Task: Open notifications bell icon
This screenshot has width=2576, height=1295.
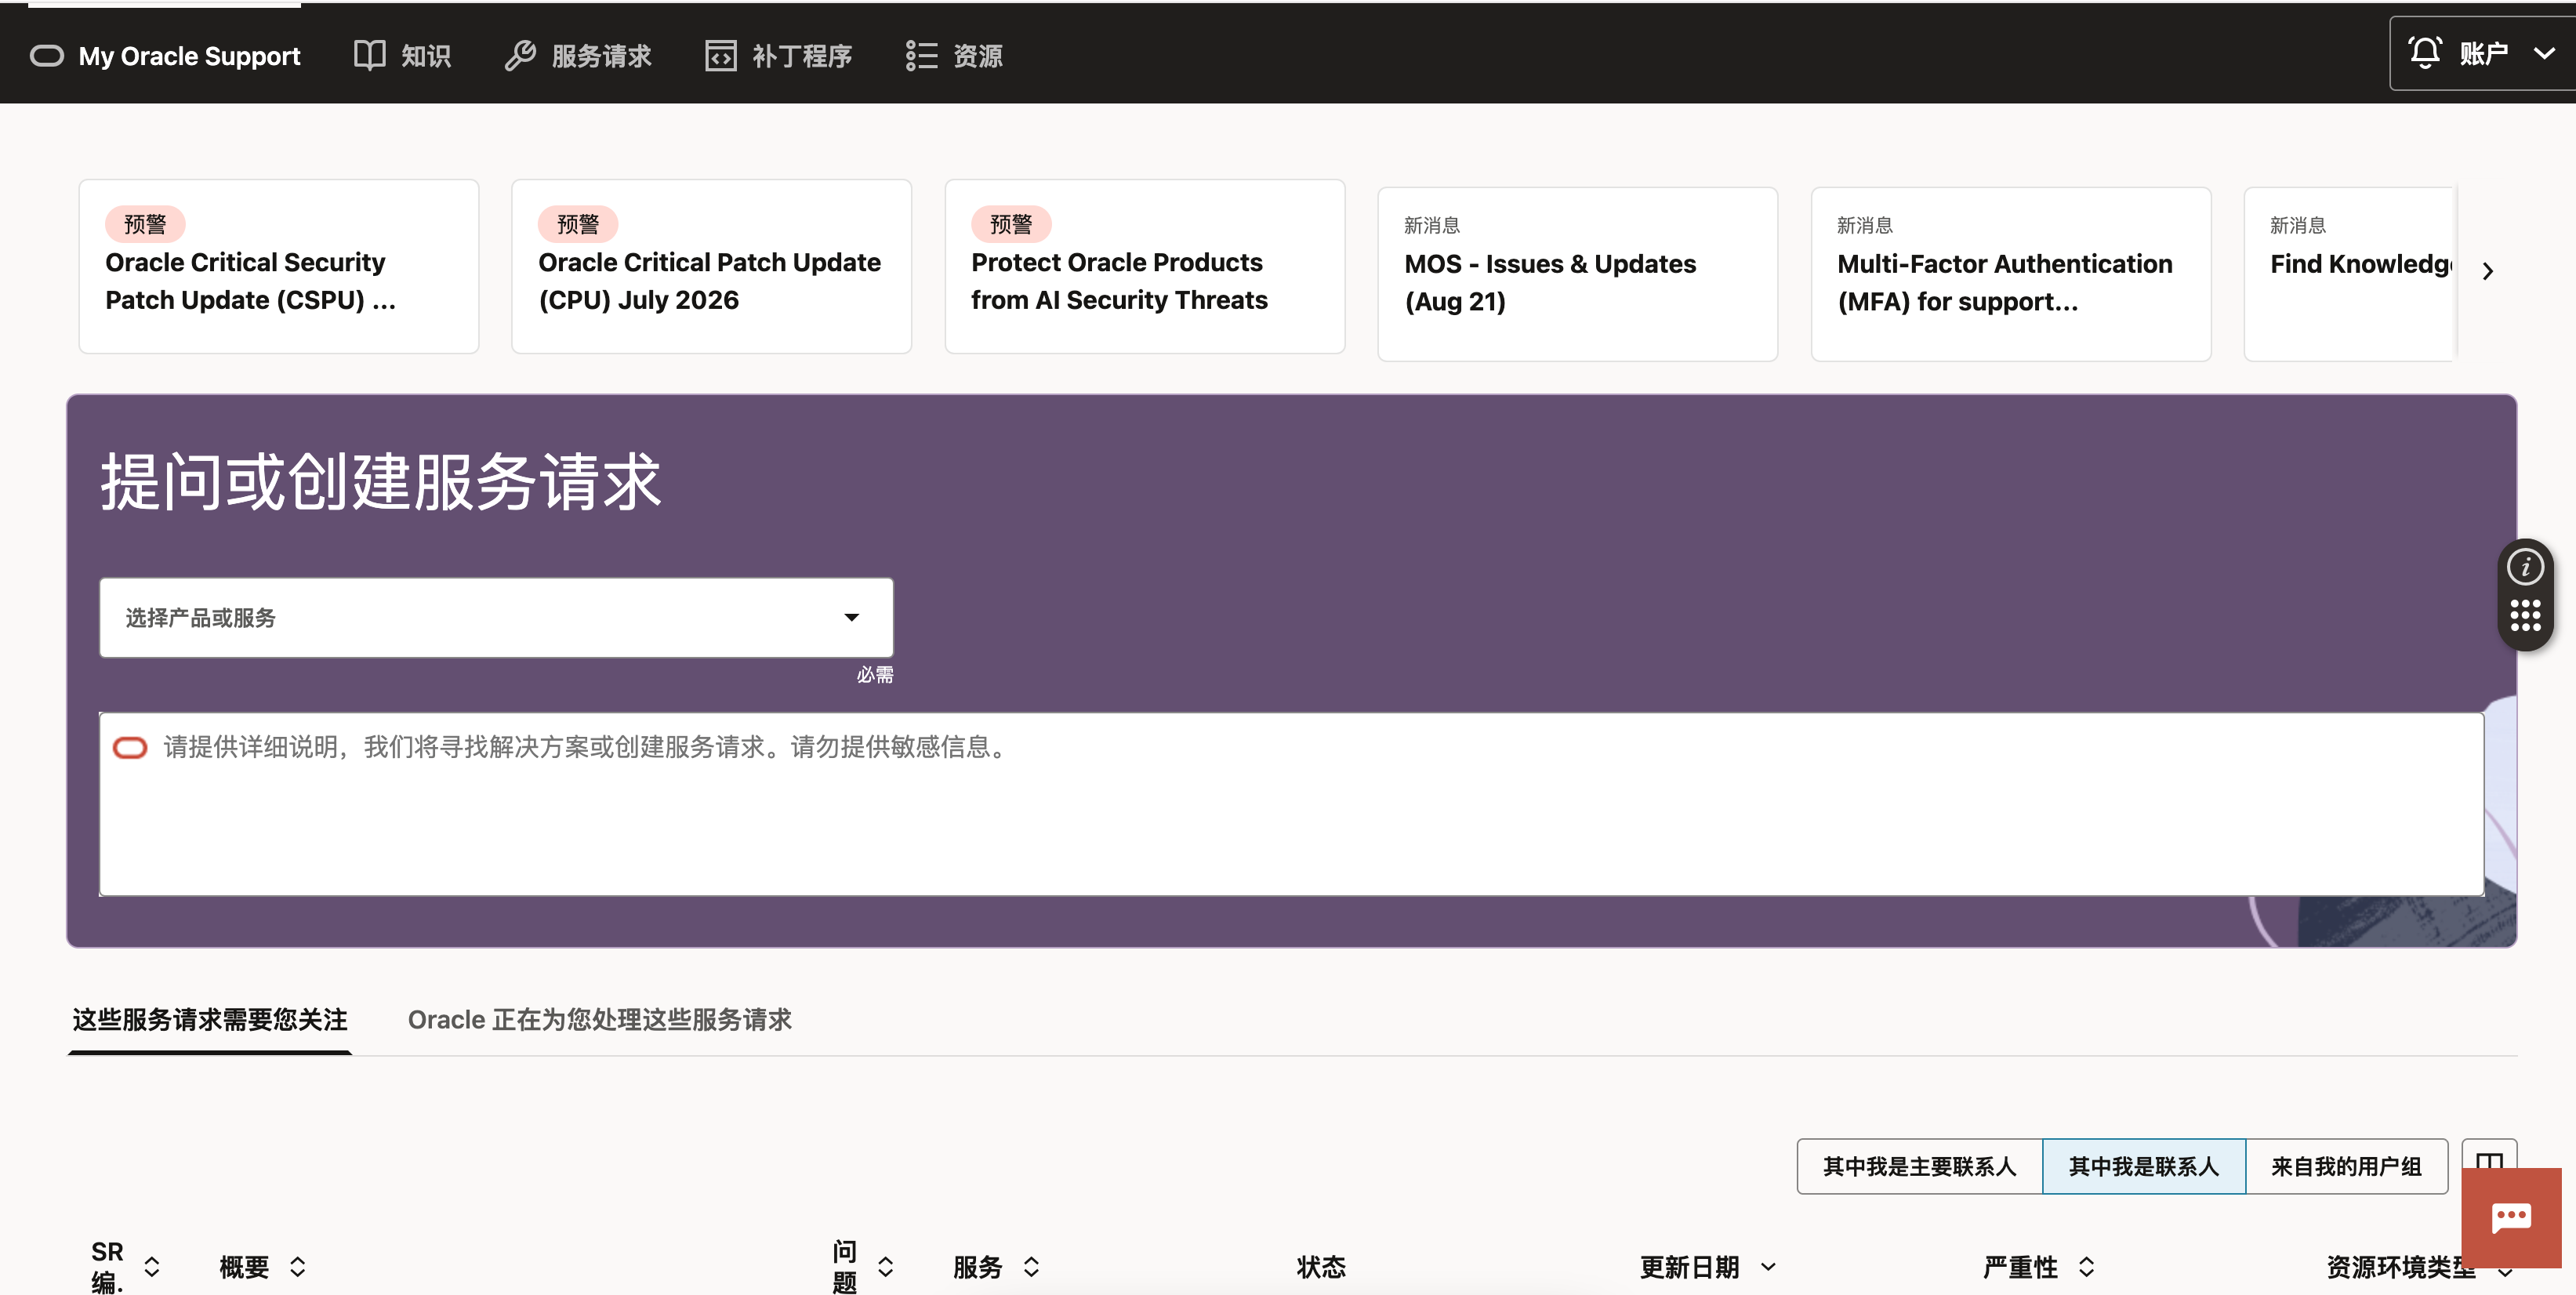Action: click(x=2425, y=52)
